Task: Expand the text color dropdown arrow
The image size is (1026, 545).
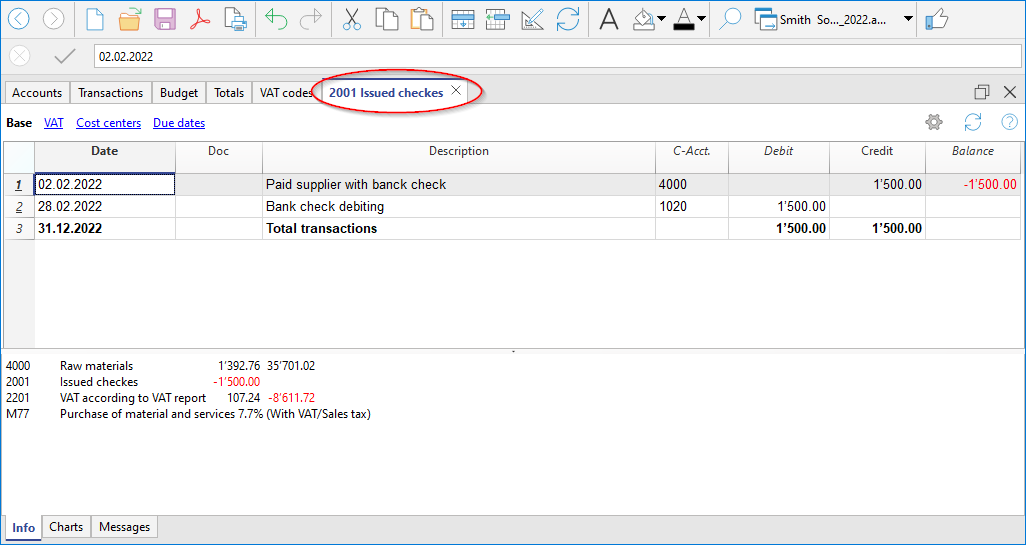Action: click(701, 19)
